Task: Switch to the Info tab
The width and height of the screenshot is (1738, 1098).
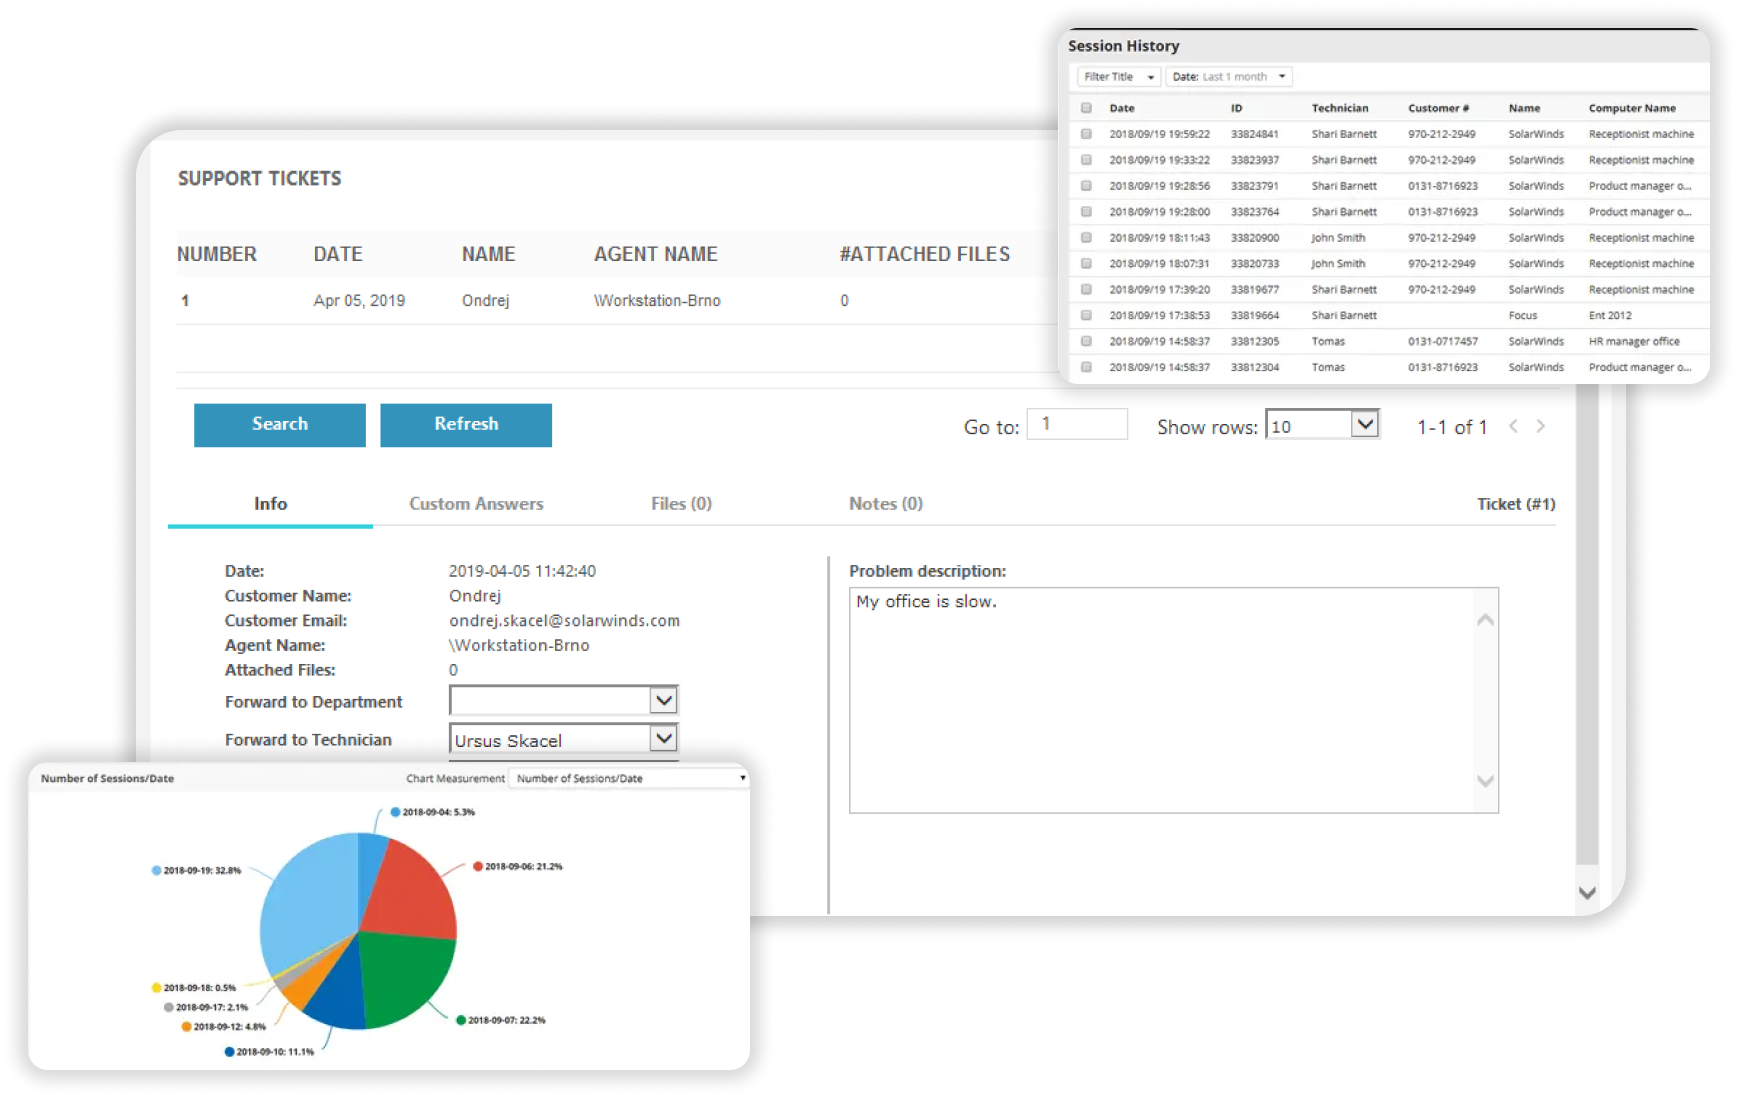Action: point(270,504)
